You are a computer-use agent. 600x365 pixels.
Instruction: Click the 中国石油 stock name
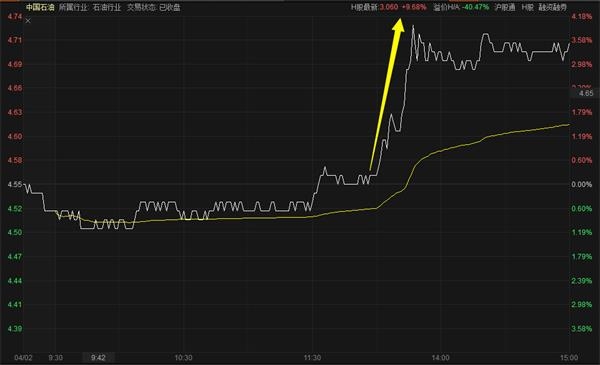coord(40,7)
